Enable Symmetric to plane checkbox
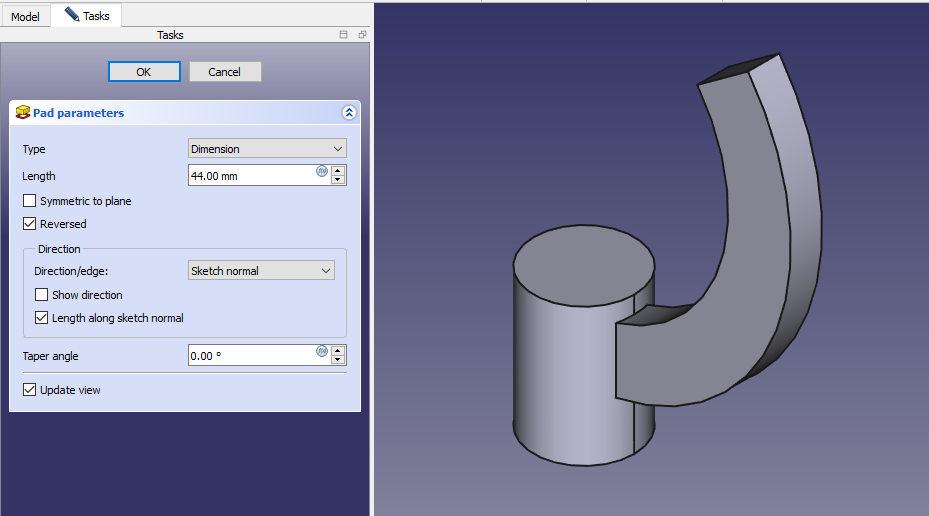 [x=29, y=201]
